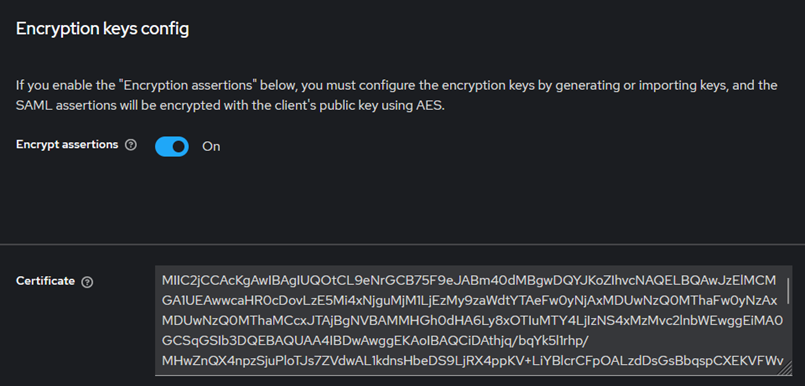Open the help tooltip next to Certificate
Image resolution: width=805 pixels, height=386 pixels.
click(87, 282)
